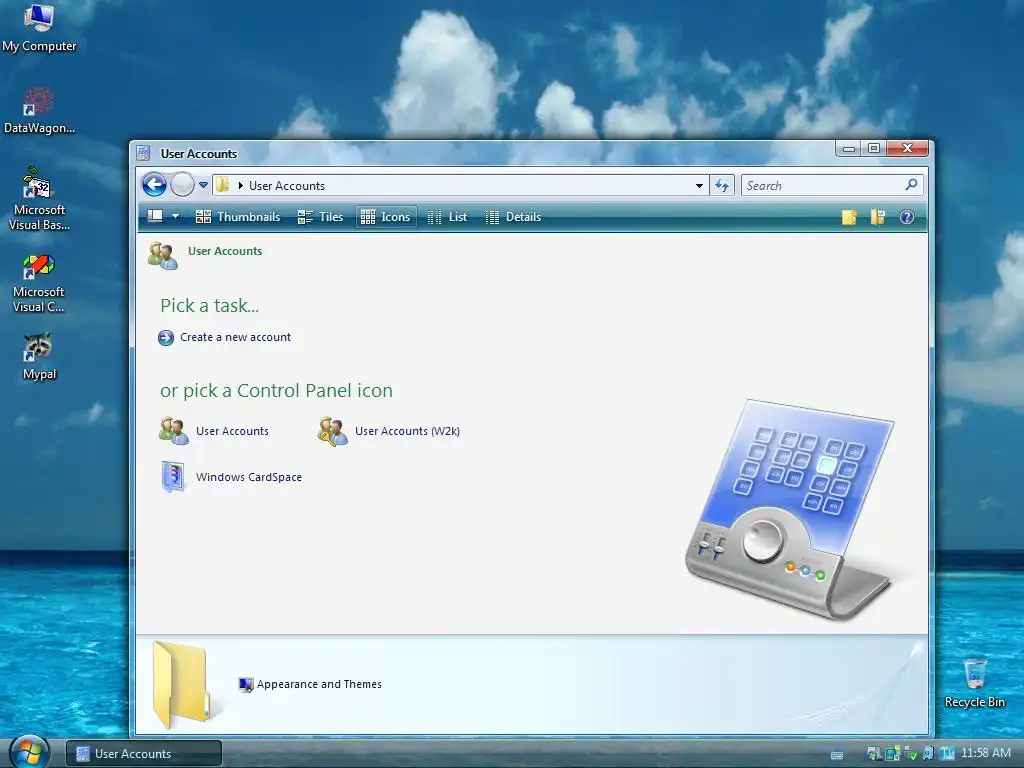
Task: Click the yellow folder icon in toolbar
Action: coord(848,217)
